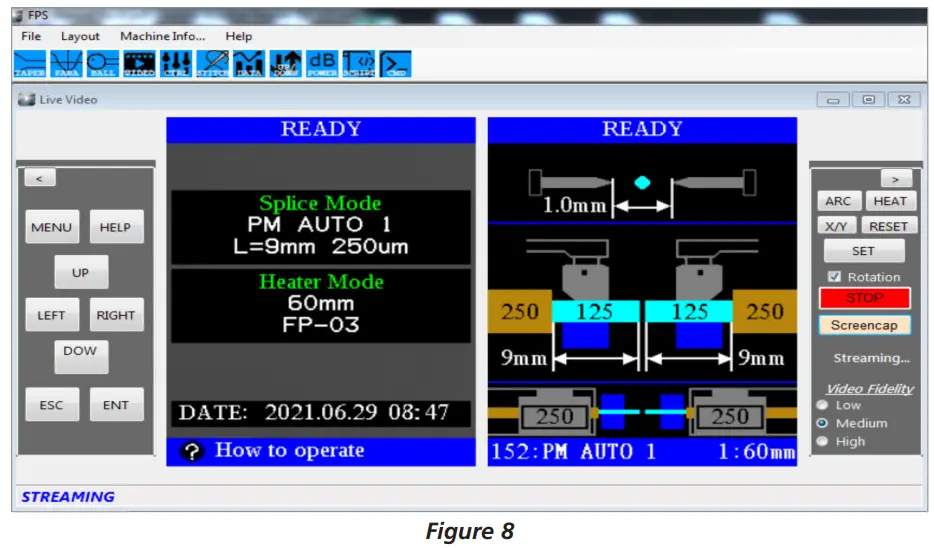Select High video fidelity

[823, 441]
